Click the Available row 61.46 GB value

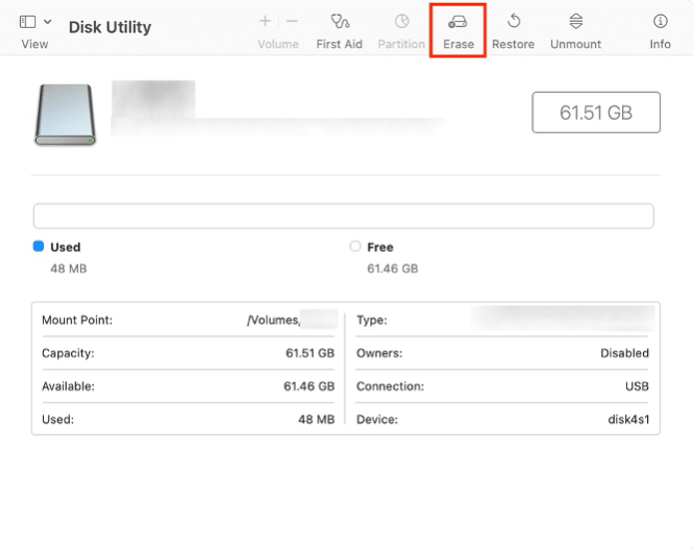click(309, 386)
